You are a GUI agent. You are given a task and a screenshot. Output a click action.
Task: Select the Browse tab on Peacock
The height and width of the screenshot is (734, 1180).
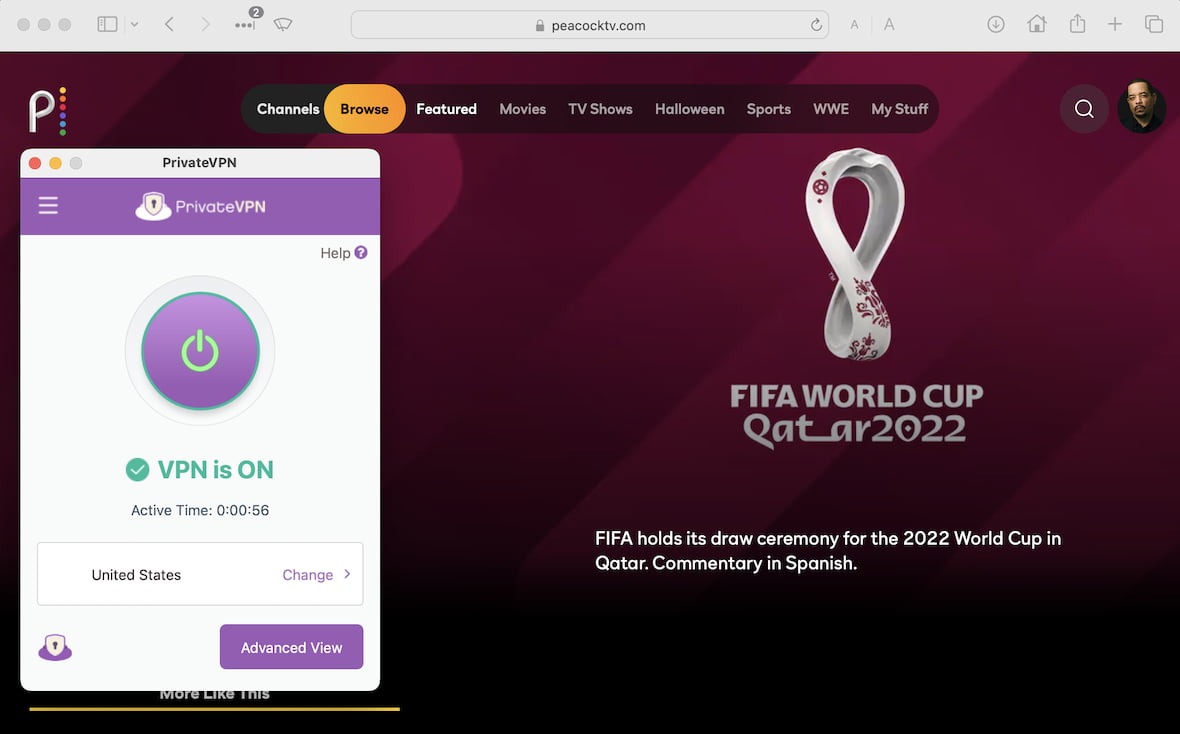tap(364, 109)
